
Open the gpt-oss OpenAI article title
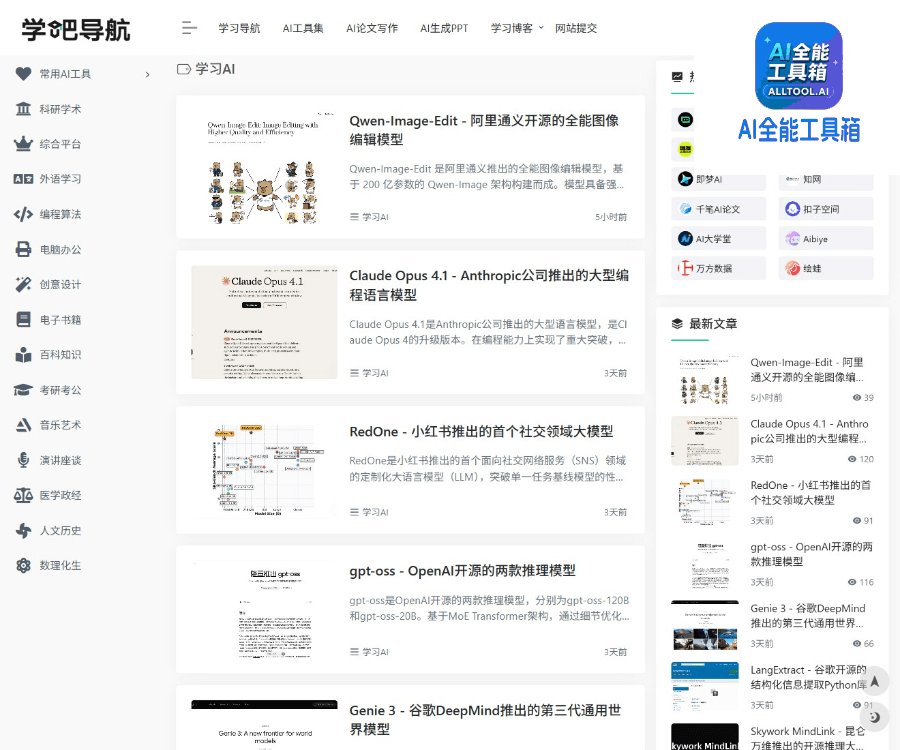(x=462, y=571)
